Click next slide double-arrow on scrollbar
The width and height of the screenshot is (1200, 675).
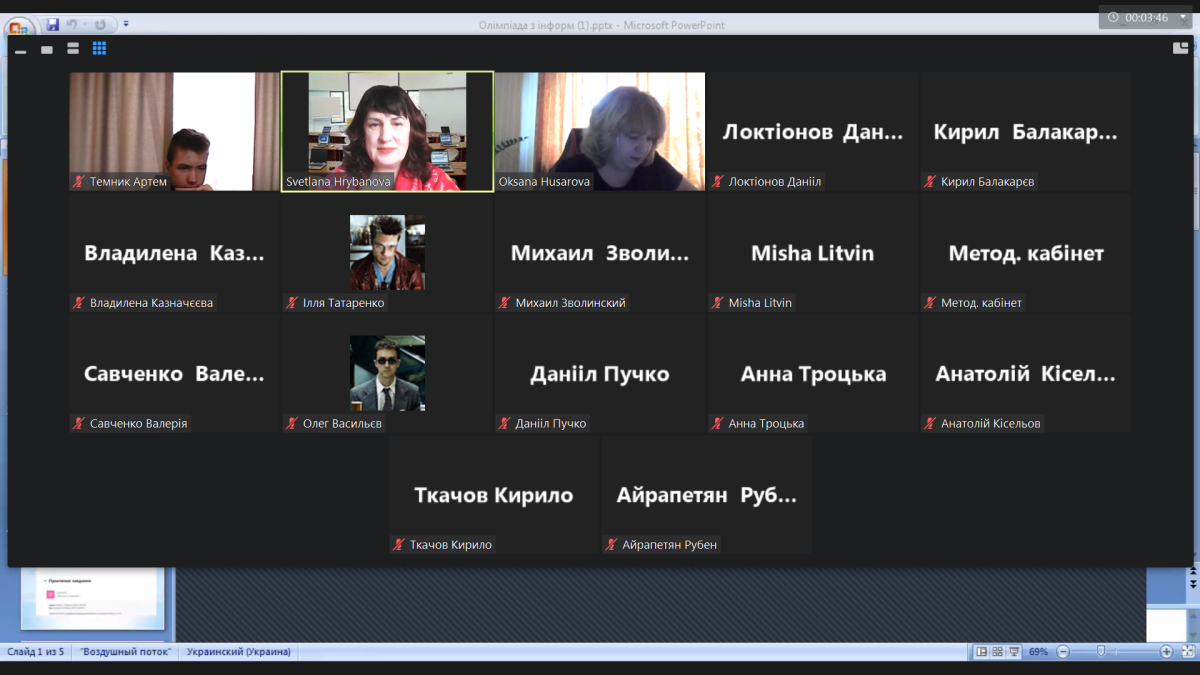[1193, 584]
